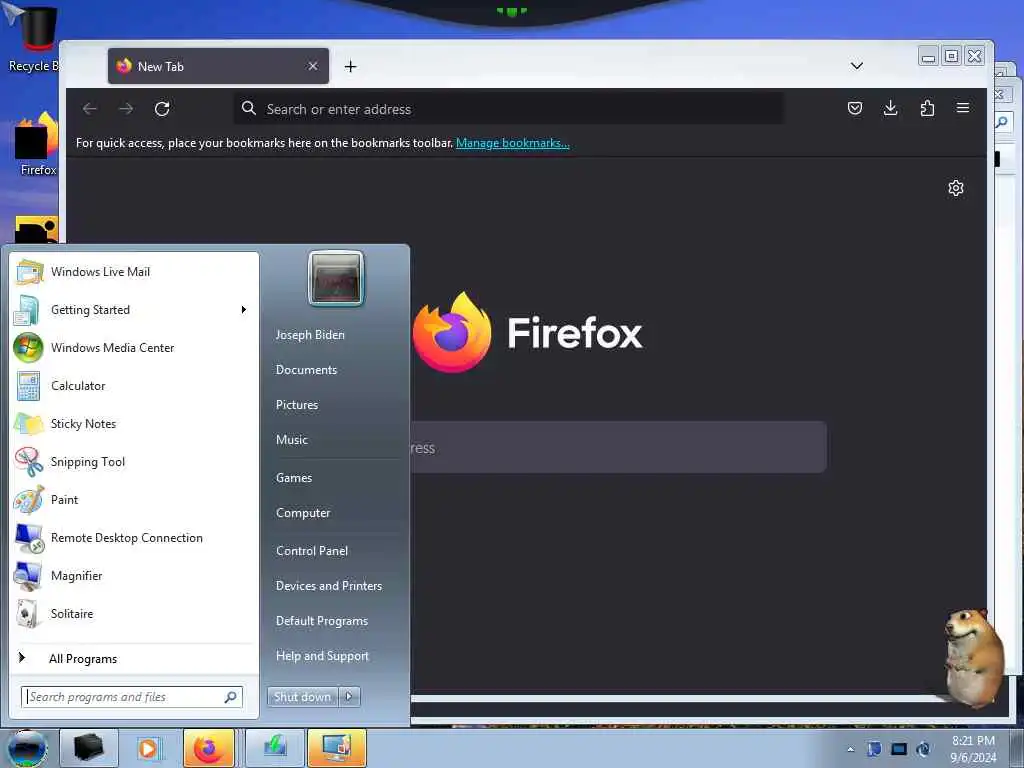Launch Windows Live Mail from Start menu
The image size is (1024, 768).
click(x=134, y=272)
